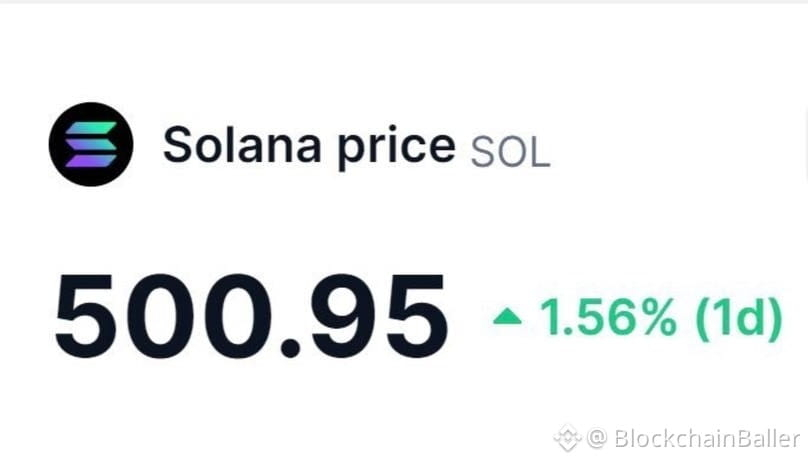Click the word price in the title
Screen dimensions: 808x463
[397, 148]
